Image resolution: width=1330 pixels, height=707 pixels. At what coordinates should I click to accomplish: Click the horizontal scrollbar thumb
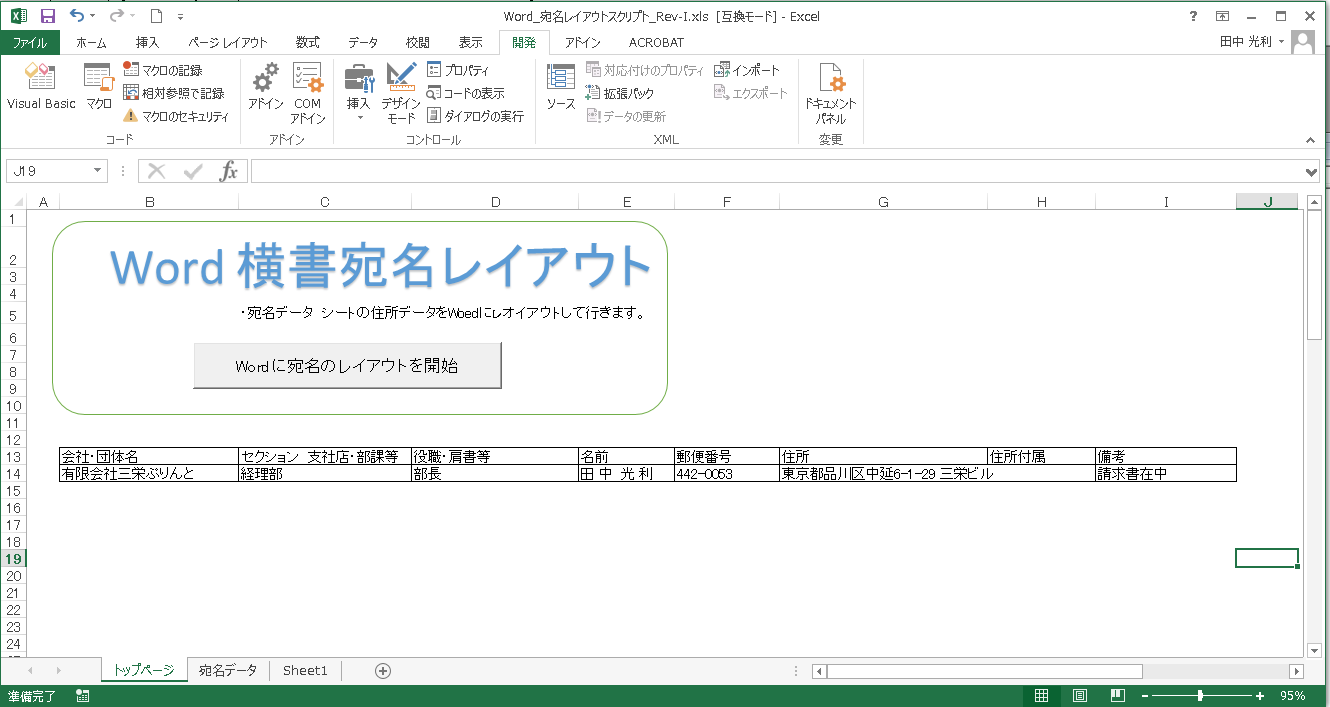pyautogui.click(x=984, y=671)
